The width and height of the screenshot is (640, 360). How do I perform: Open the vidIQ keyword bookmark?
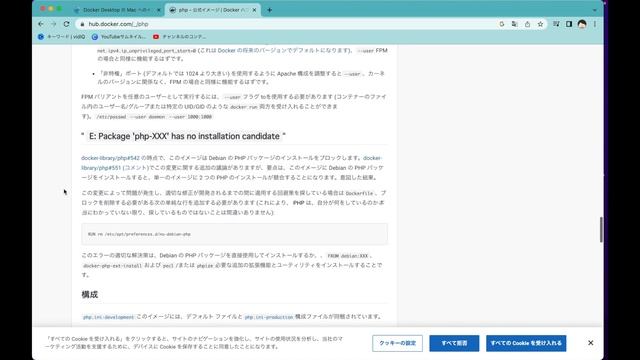[x=62, y=37]
